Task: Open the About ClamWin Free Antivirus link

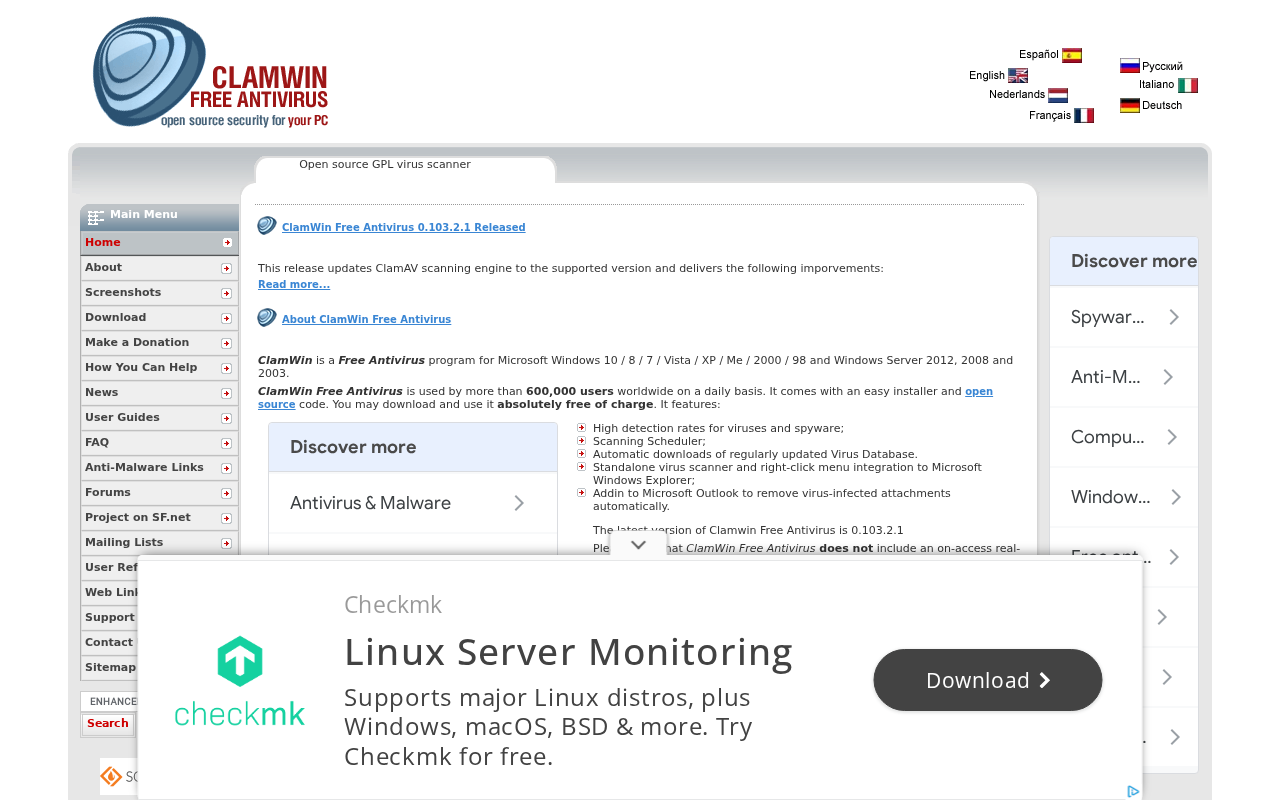Action: [x=366, y=320]
